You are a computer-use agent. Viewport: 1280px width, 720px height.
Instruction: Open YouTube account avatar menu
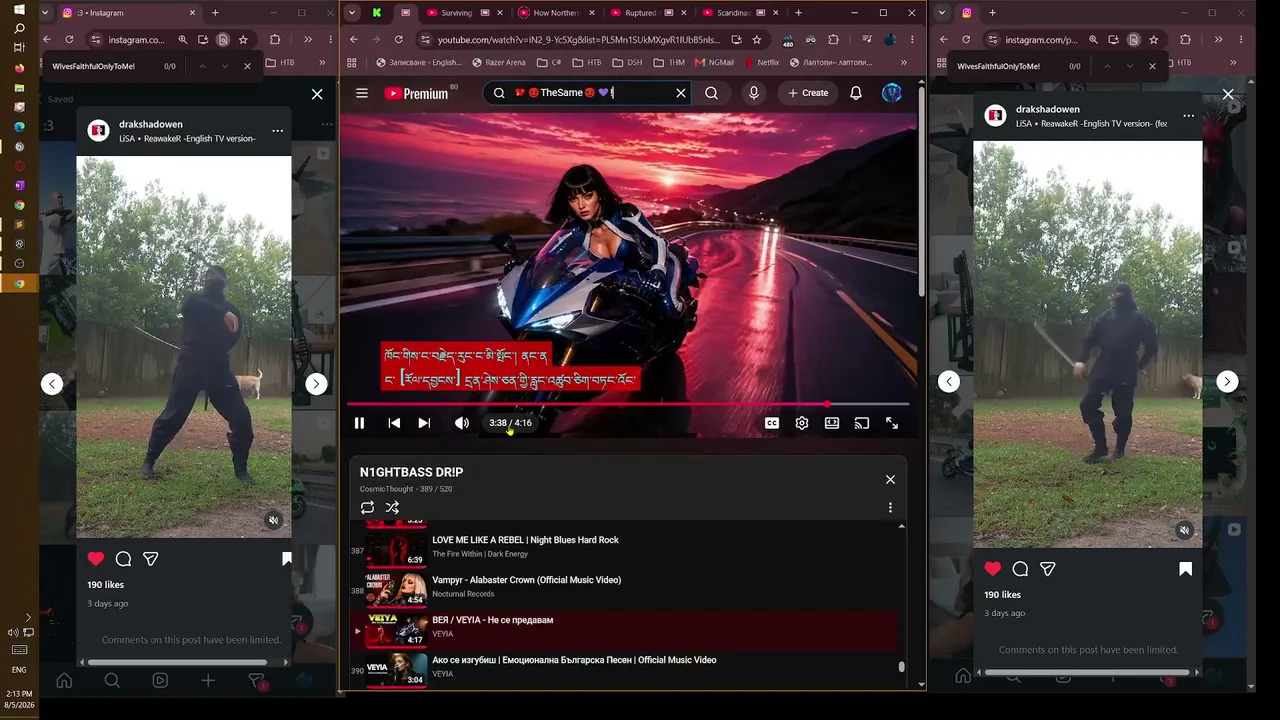point(892,93)
